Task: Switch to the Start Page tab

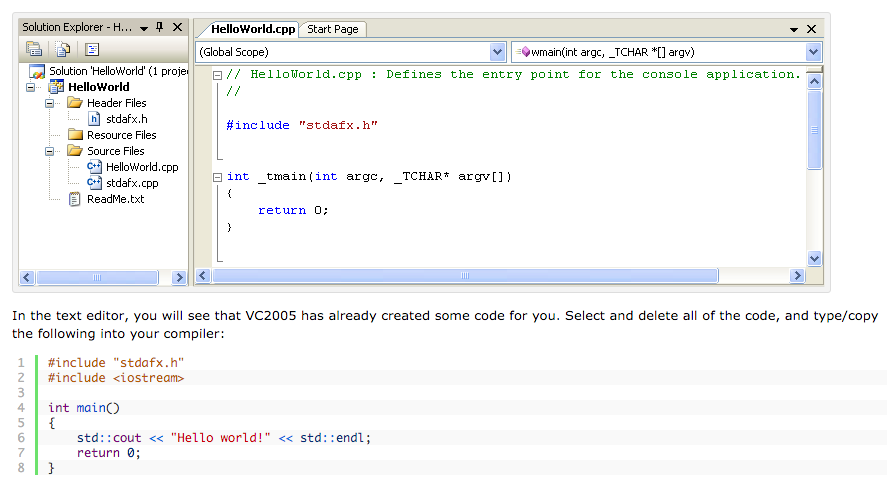Action: (x=333, y=29)
